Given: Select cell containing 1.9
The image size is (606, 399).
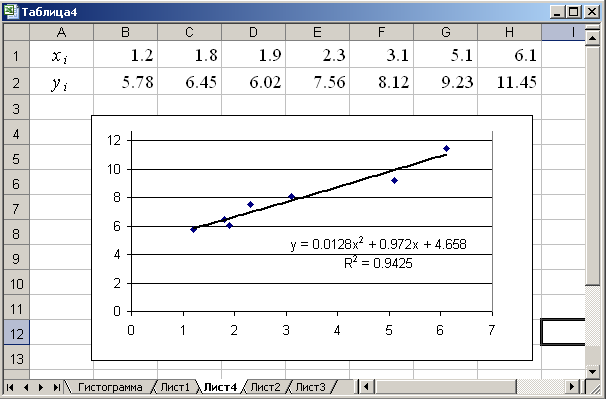Looking at the screenshot, I should (x=254, y=55).
